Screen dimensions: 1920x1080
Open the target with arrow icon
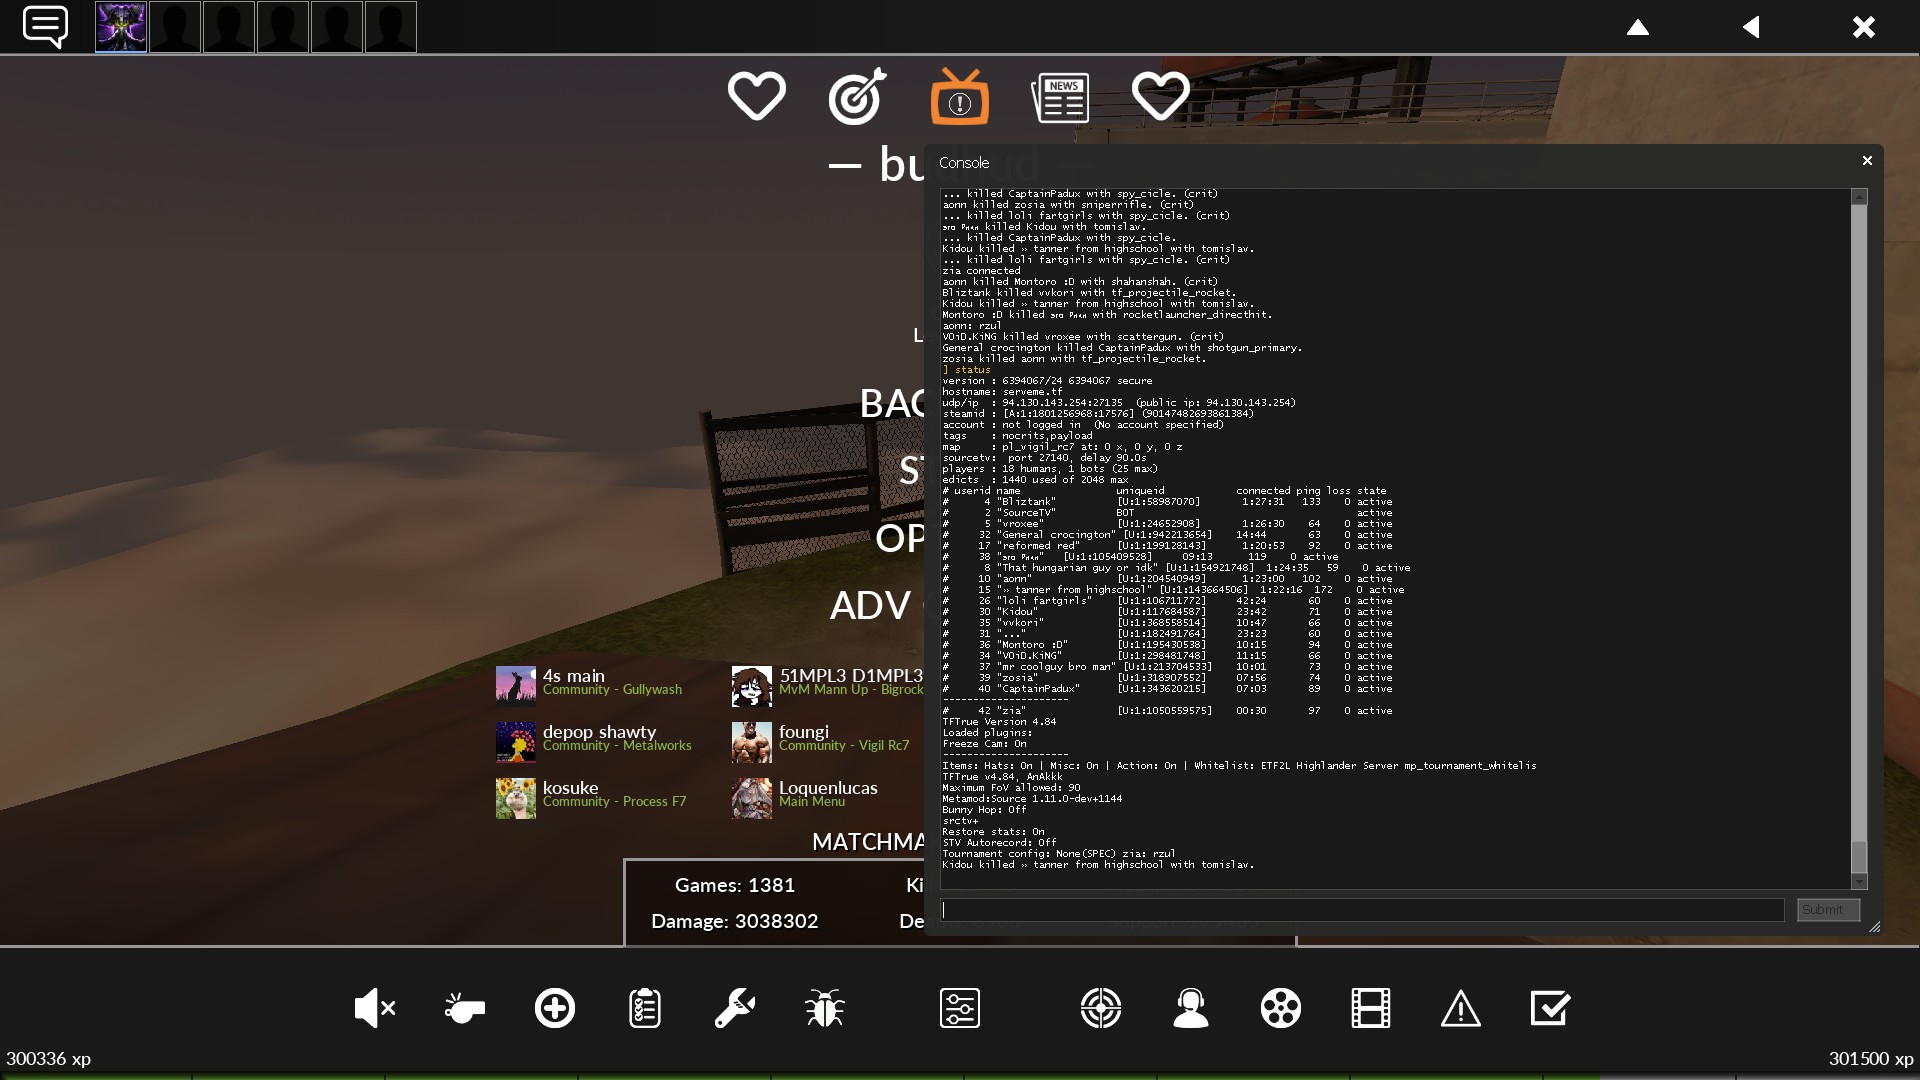[x=857, y=97]
